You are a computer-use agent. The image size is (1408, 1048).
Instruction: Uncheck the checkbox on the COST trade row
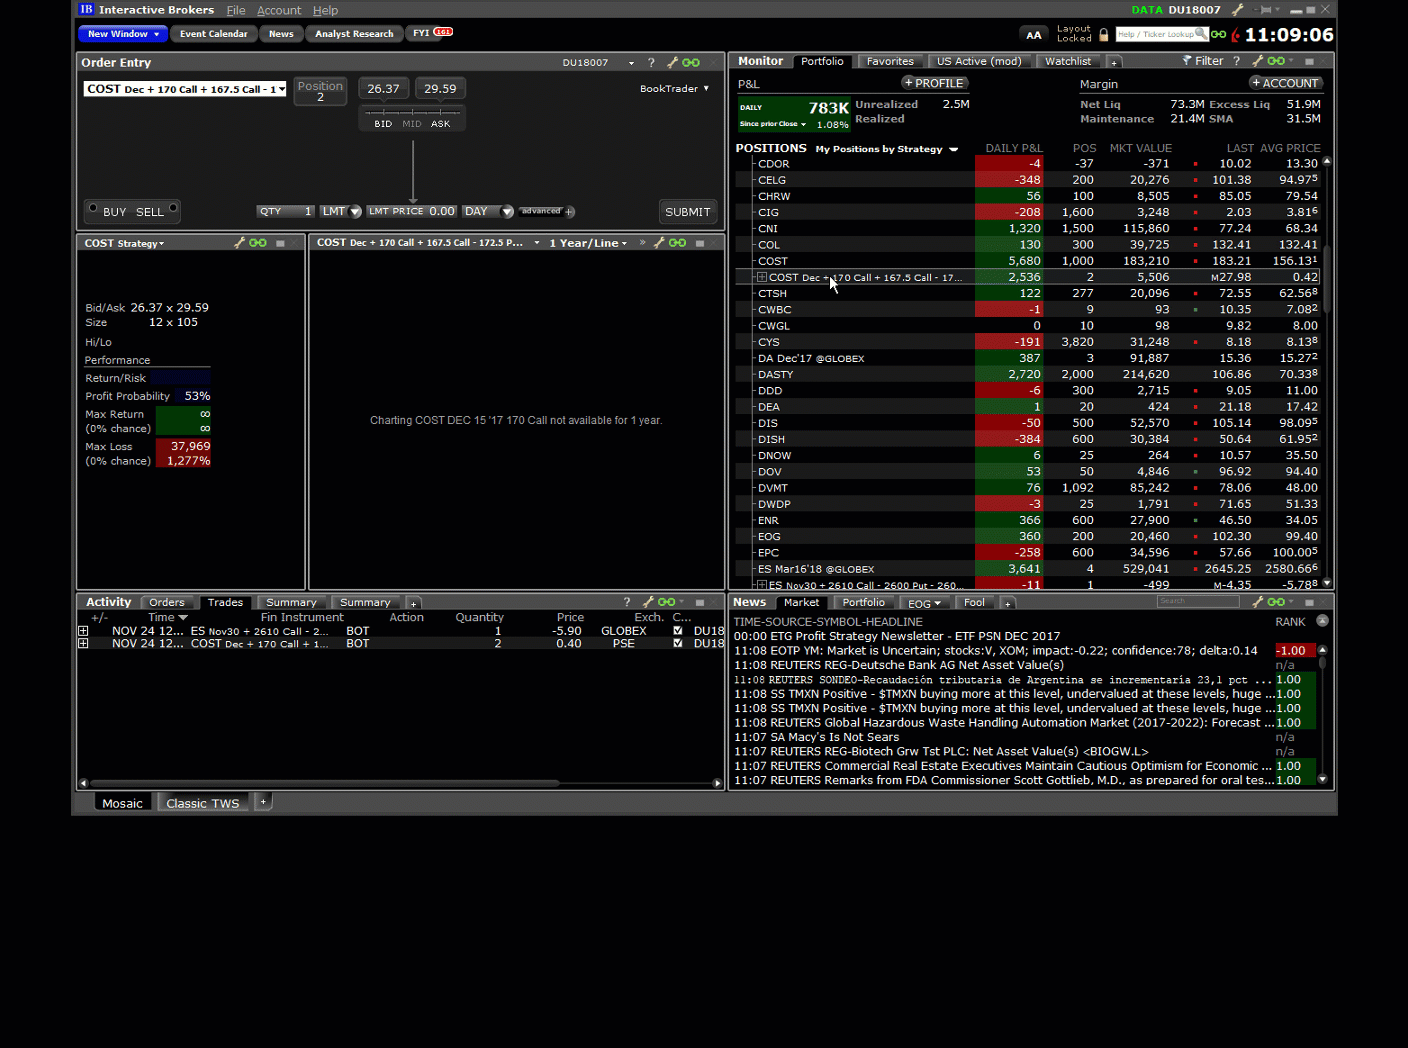[678, 643]
